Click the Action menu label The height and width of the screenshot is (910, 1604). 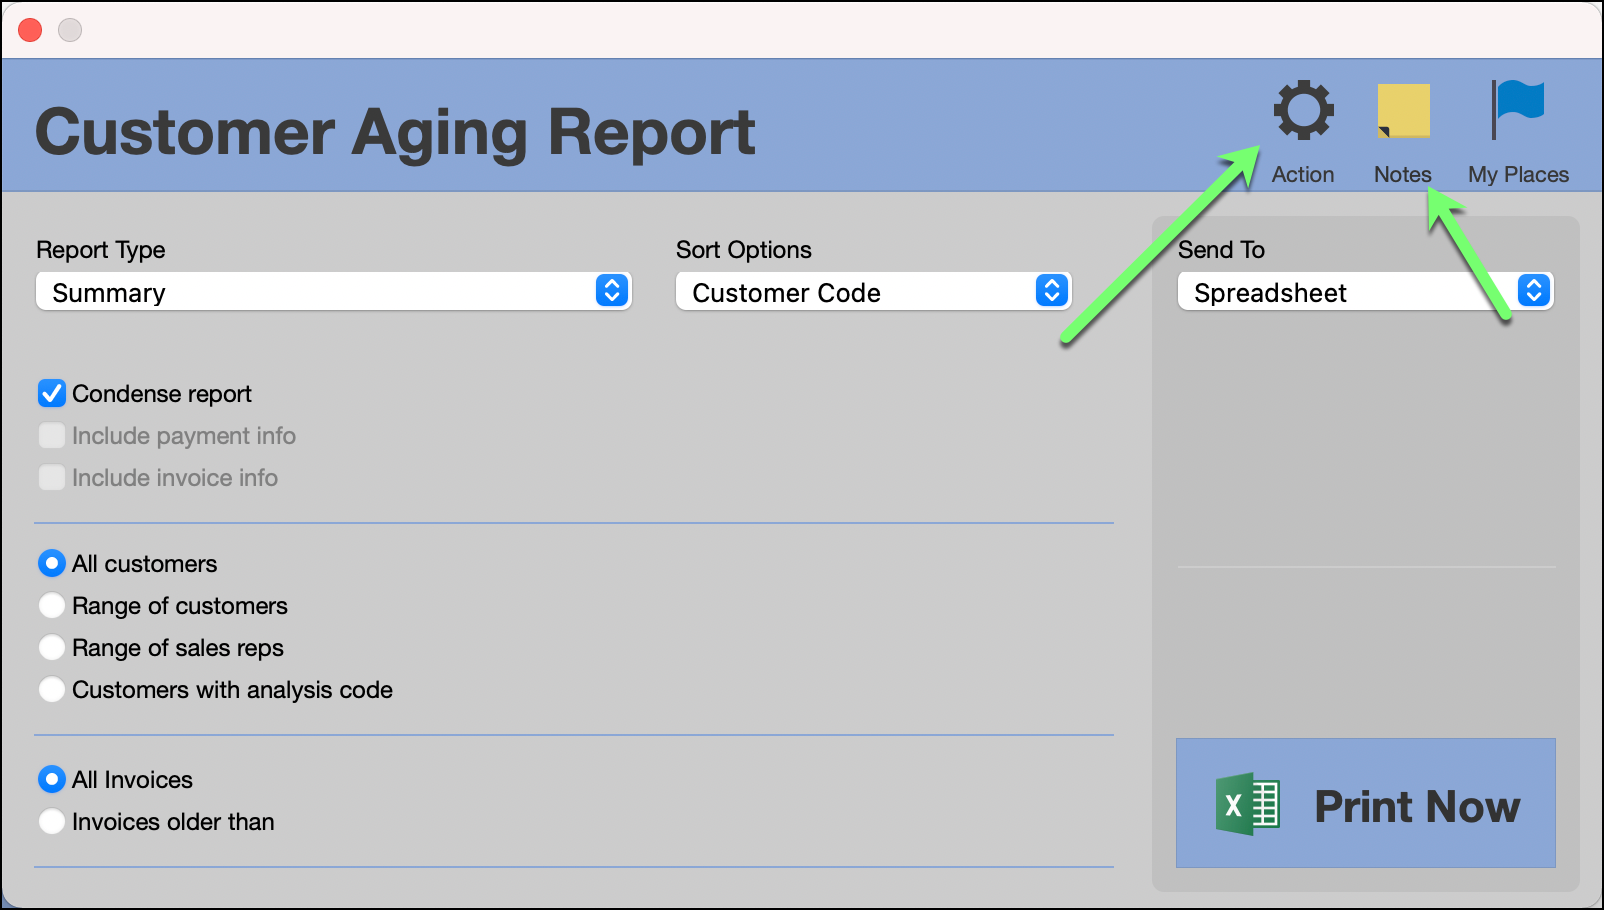pos(1302,173)
